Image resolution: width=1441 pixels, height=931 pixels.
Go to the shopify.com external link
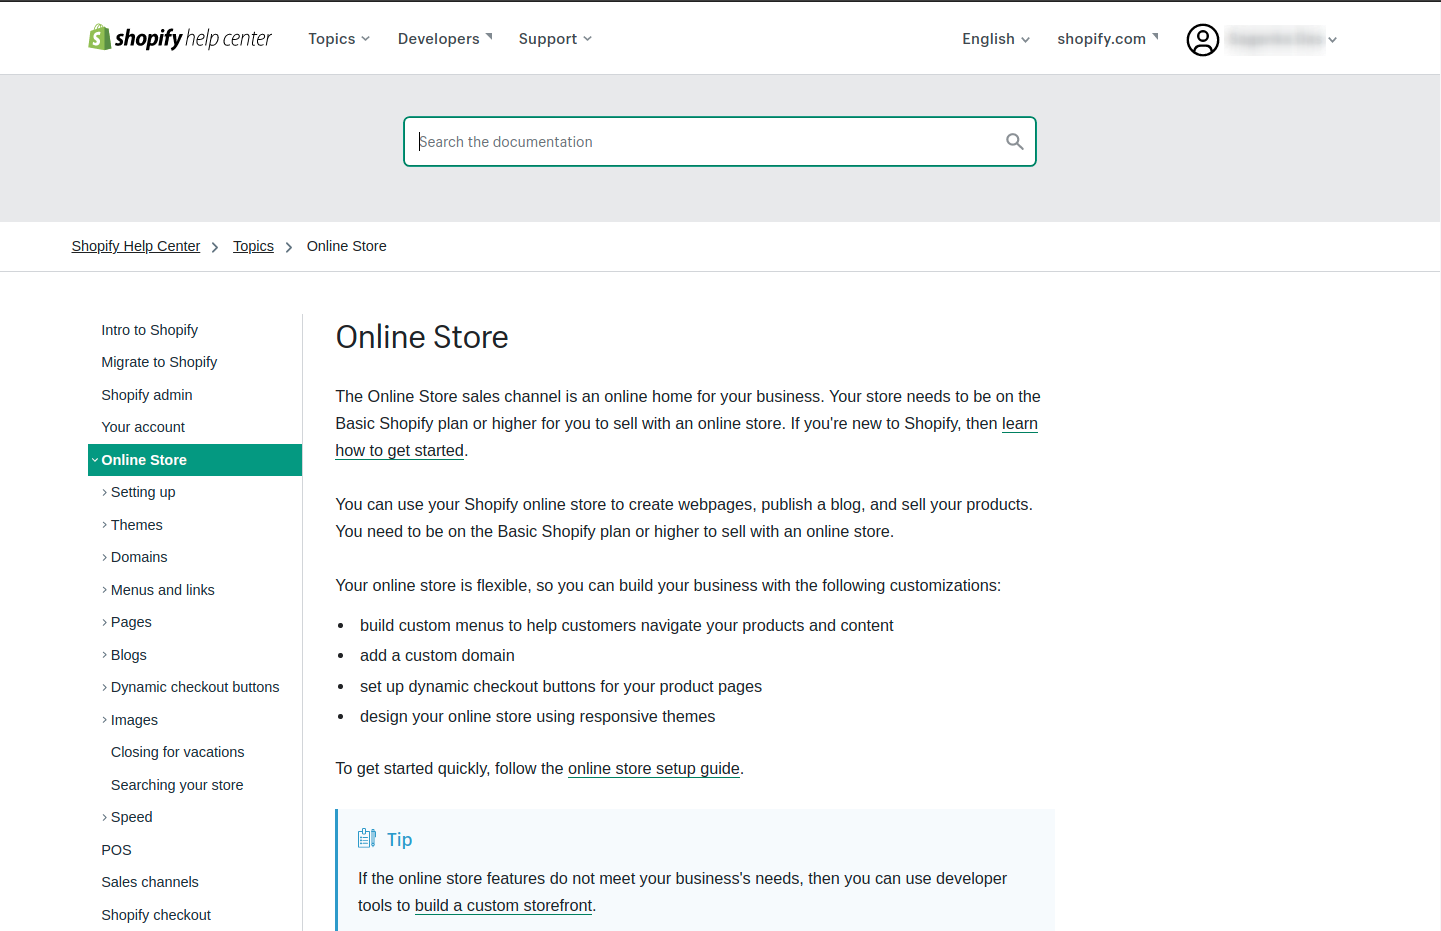[x=1107, y=39]
